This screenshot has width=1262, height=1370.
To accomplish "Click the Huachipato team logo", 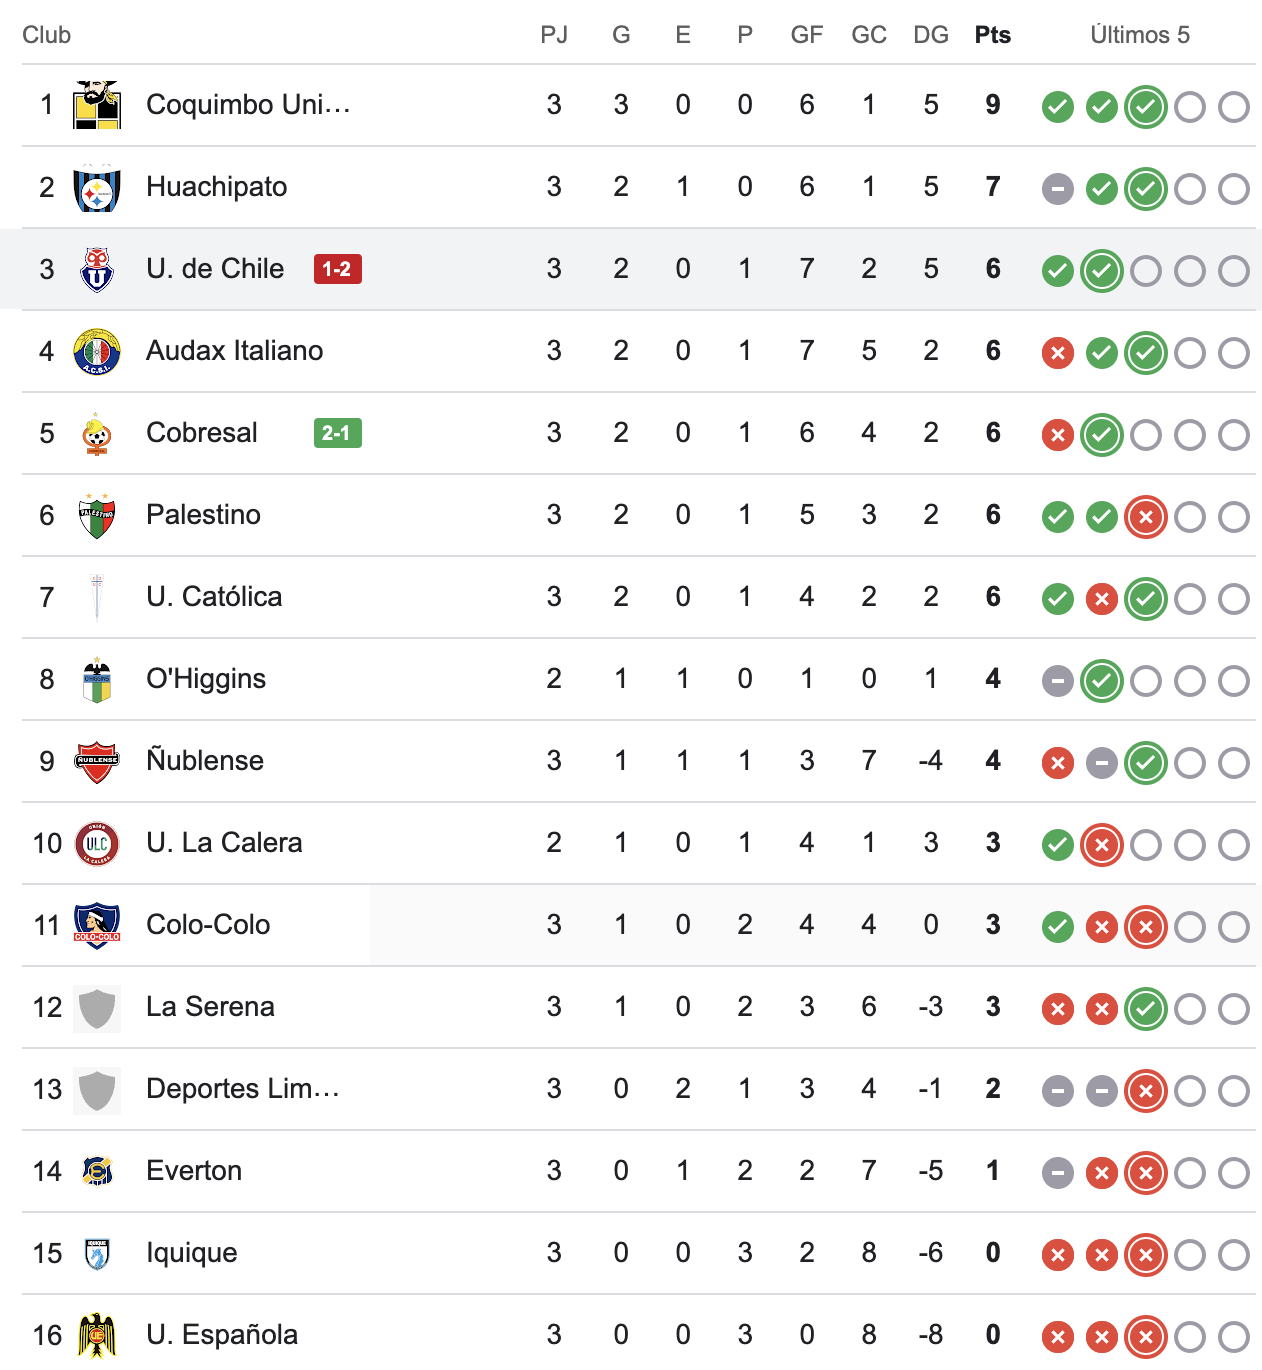I will 97,188.
